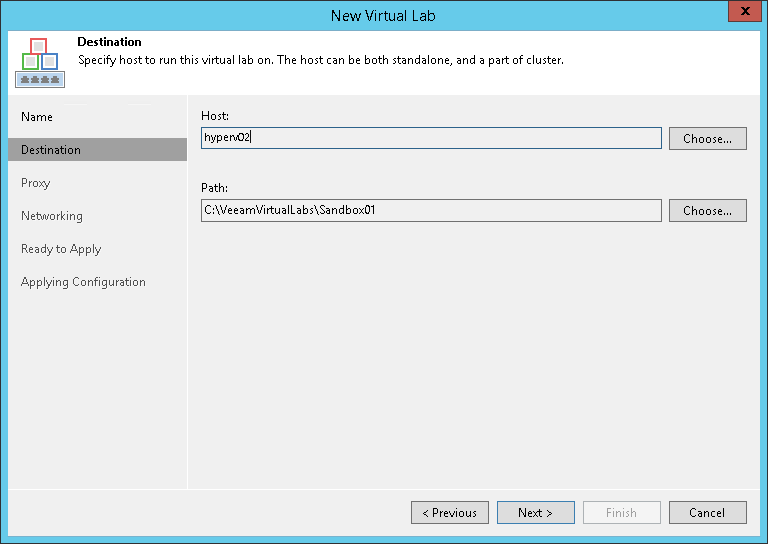The width and height of the screenshot is (768, 544).
Task: Jump to Ready to Apply step
Action: click(x=61, y=249)
